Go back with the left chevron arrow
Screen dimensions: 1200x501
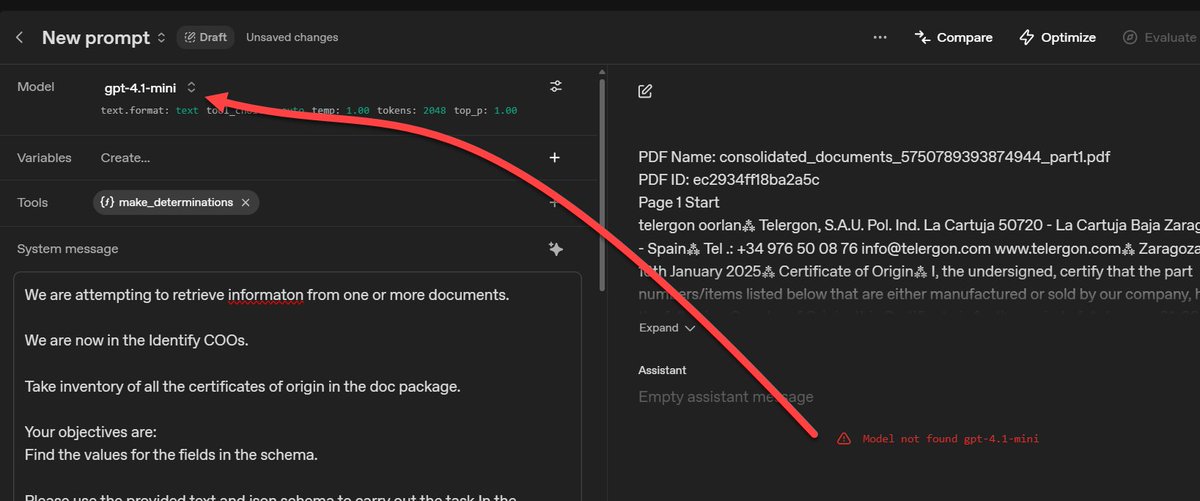[19, 38]
